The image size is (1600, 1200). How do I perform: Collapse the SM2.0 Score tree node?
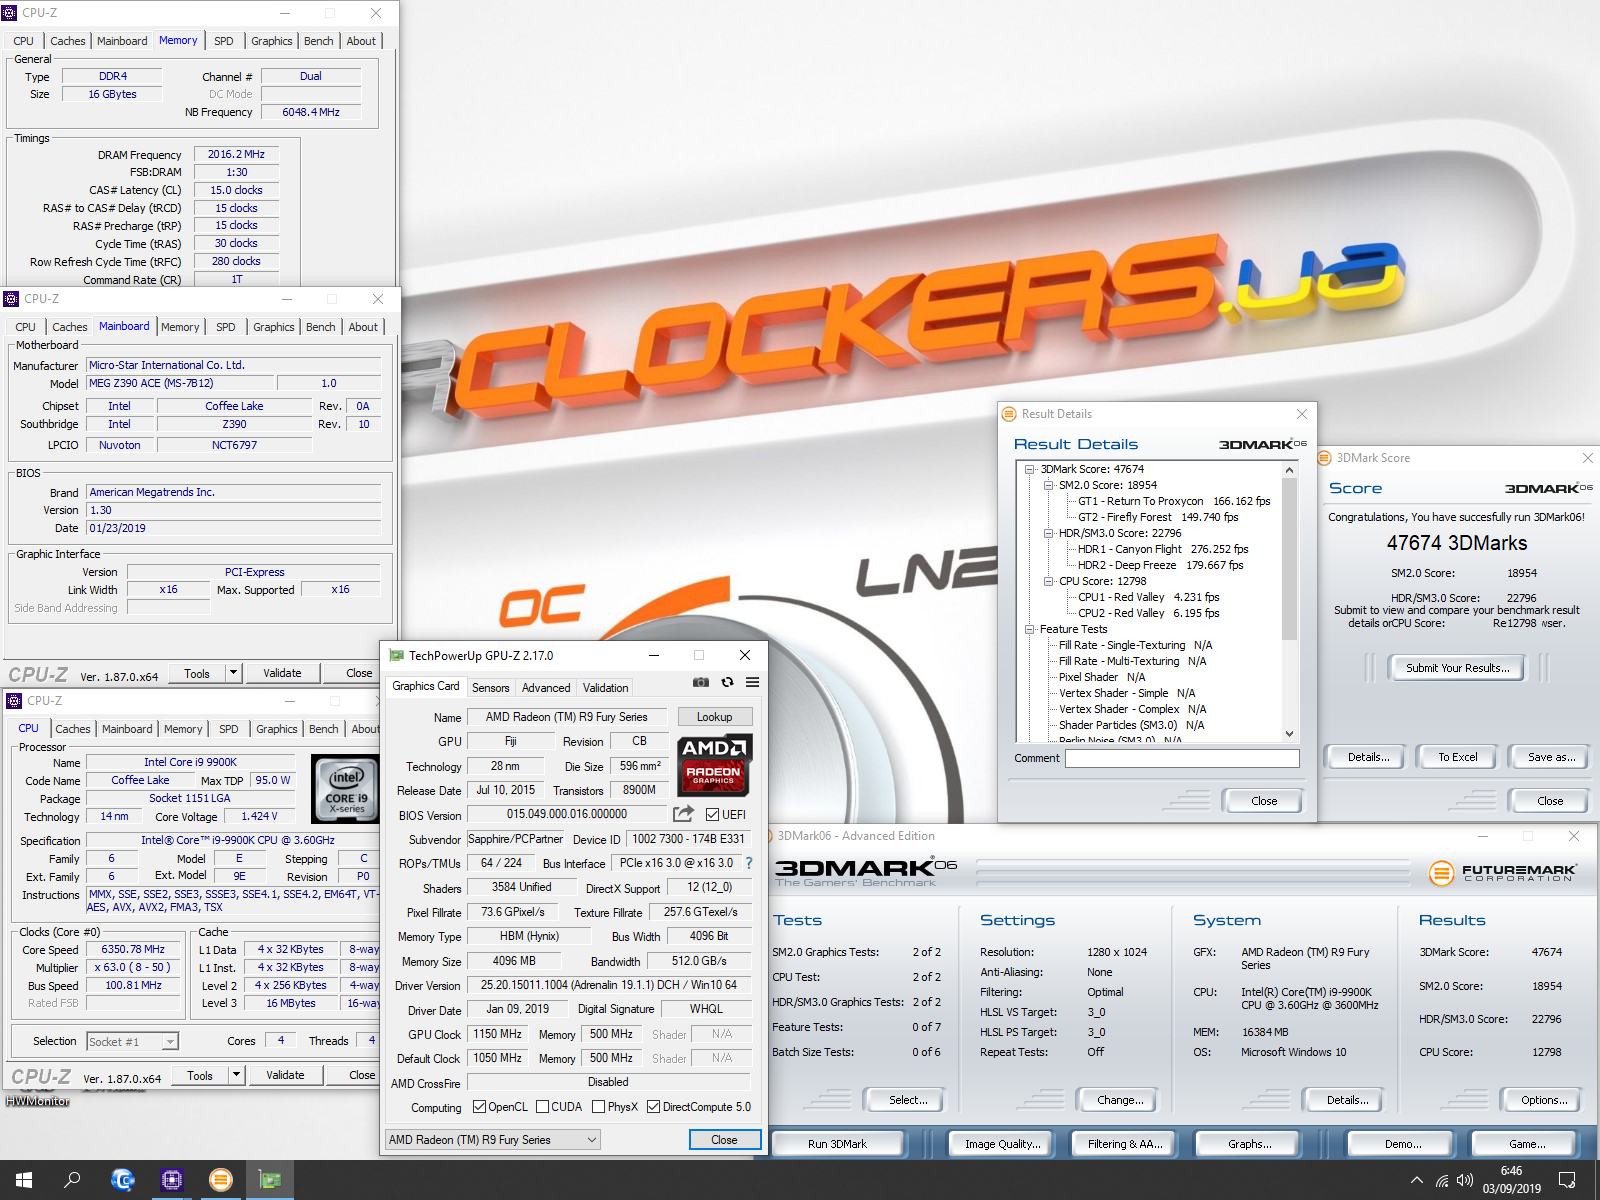click(1048, 485)
